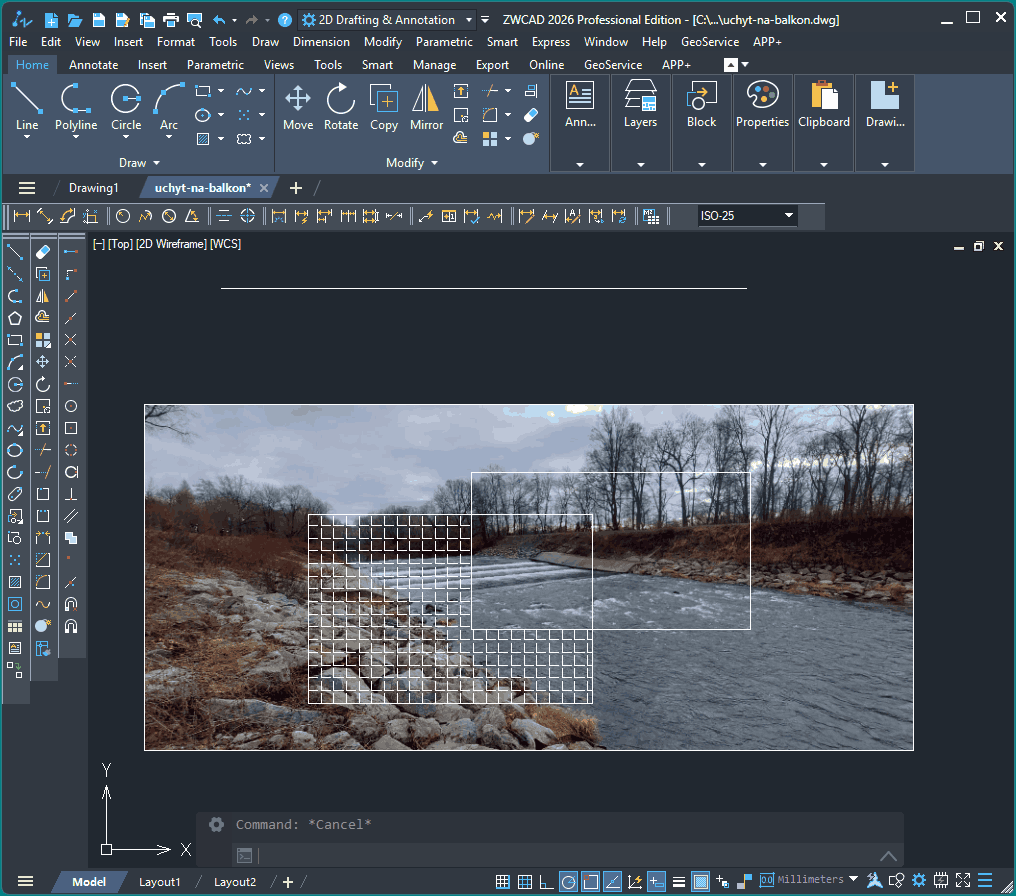Viewport: 1016px width, 896px height.
Task: Expand the Properties panel dropdown arrow
Action: click(762, 165)
